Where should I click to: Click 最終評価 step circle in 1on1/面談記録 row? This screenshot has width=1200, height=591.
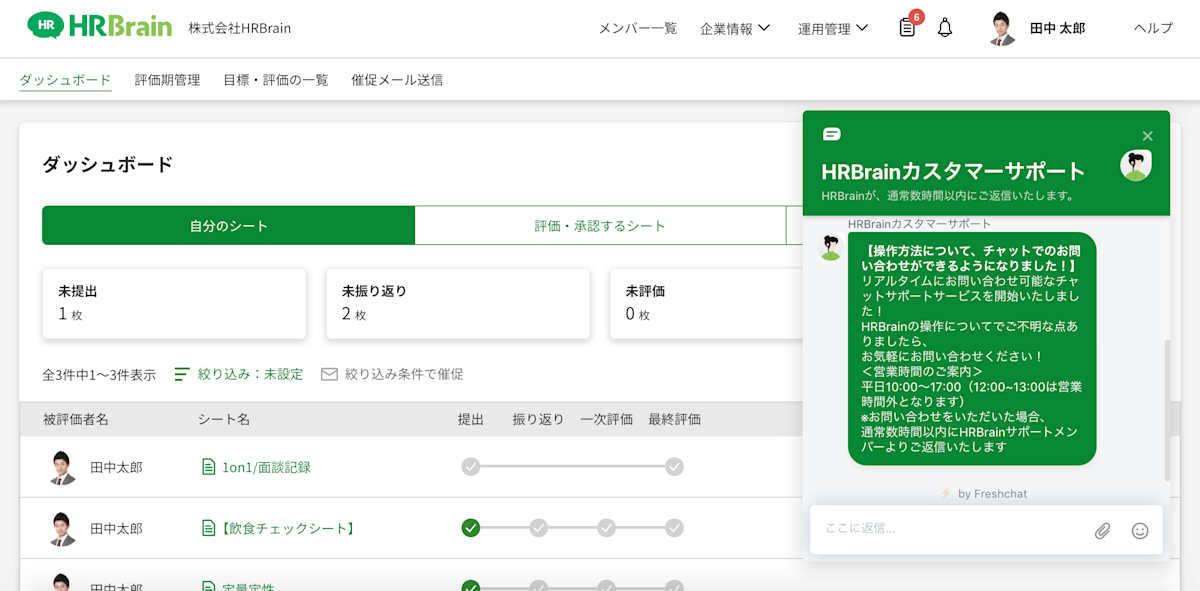(x=675, y=466)
